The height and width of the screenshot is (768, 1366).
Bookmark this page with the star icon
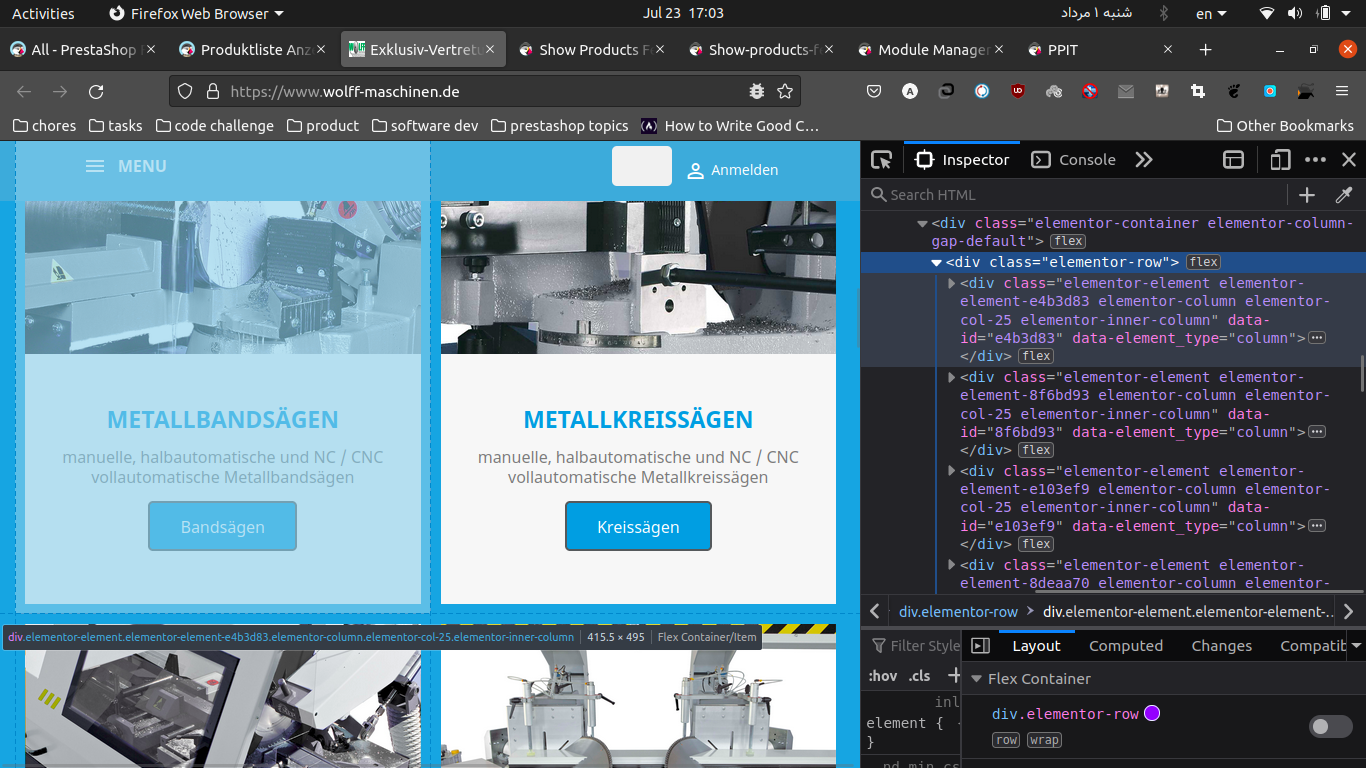[x=785, y=91]
